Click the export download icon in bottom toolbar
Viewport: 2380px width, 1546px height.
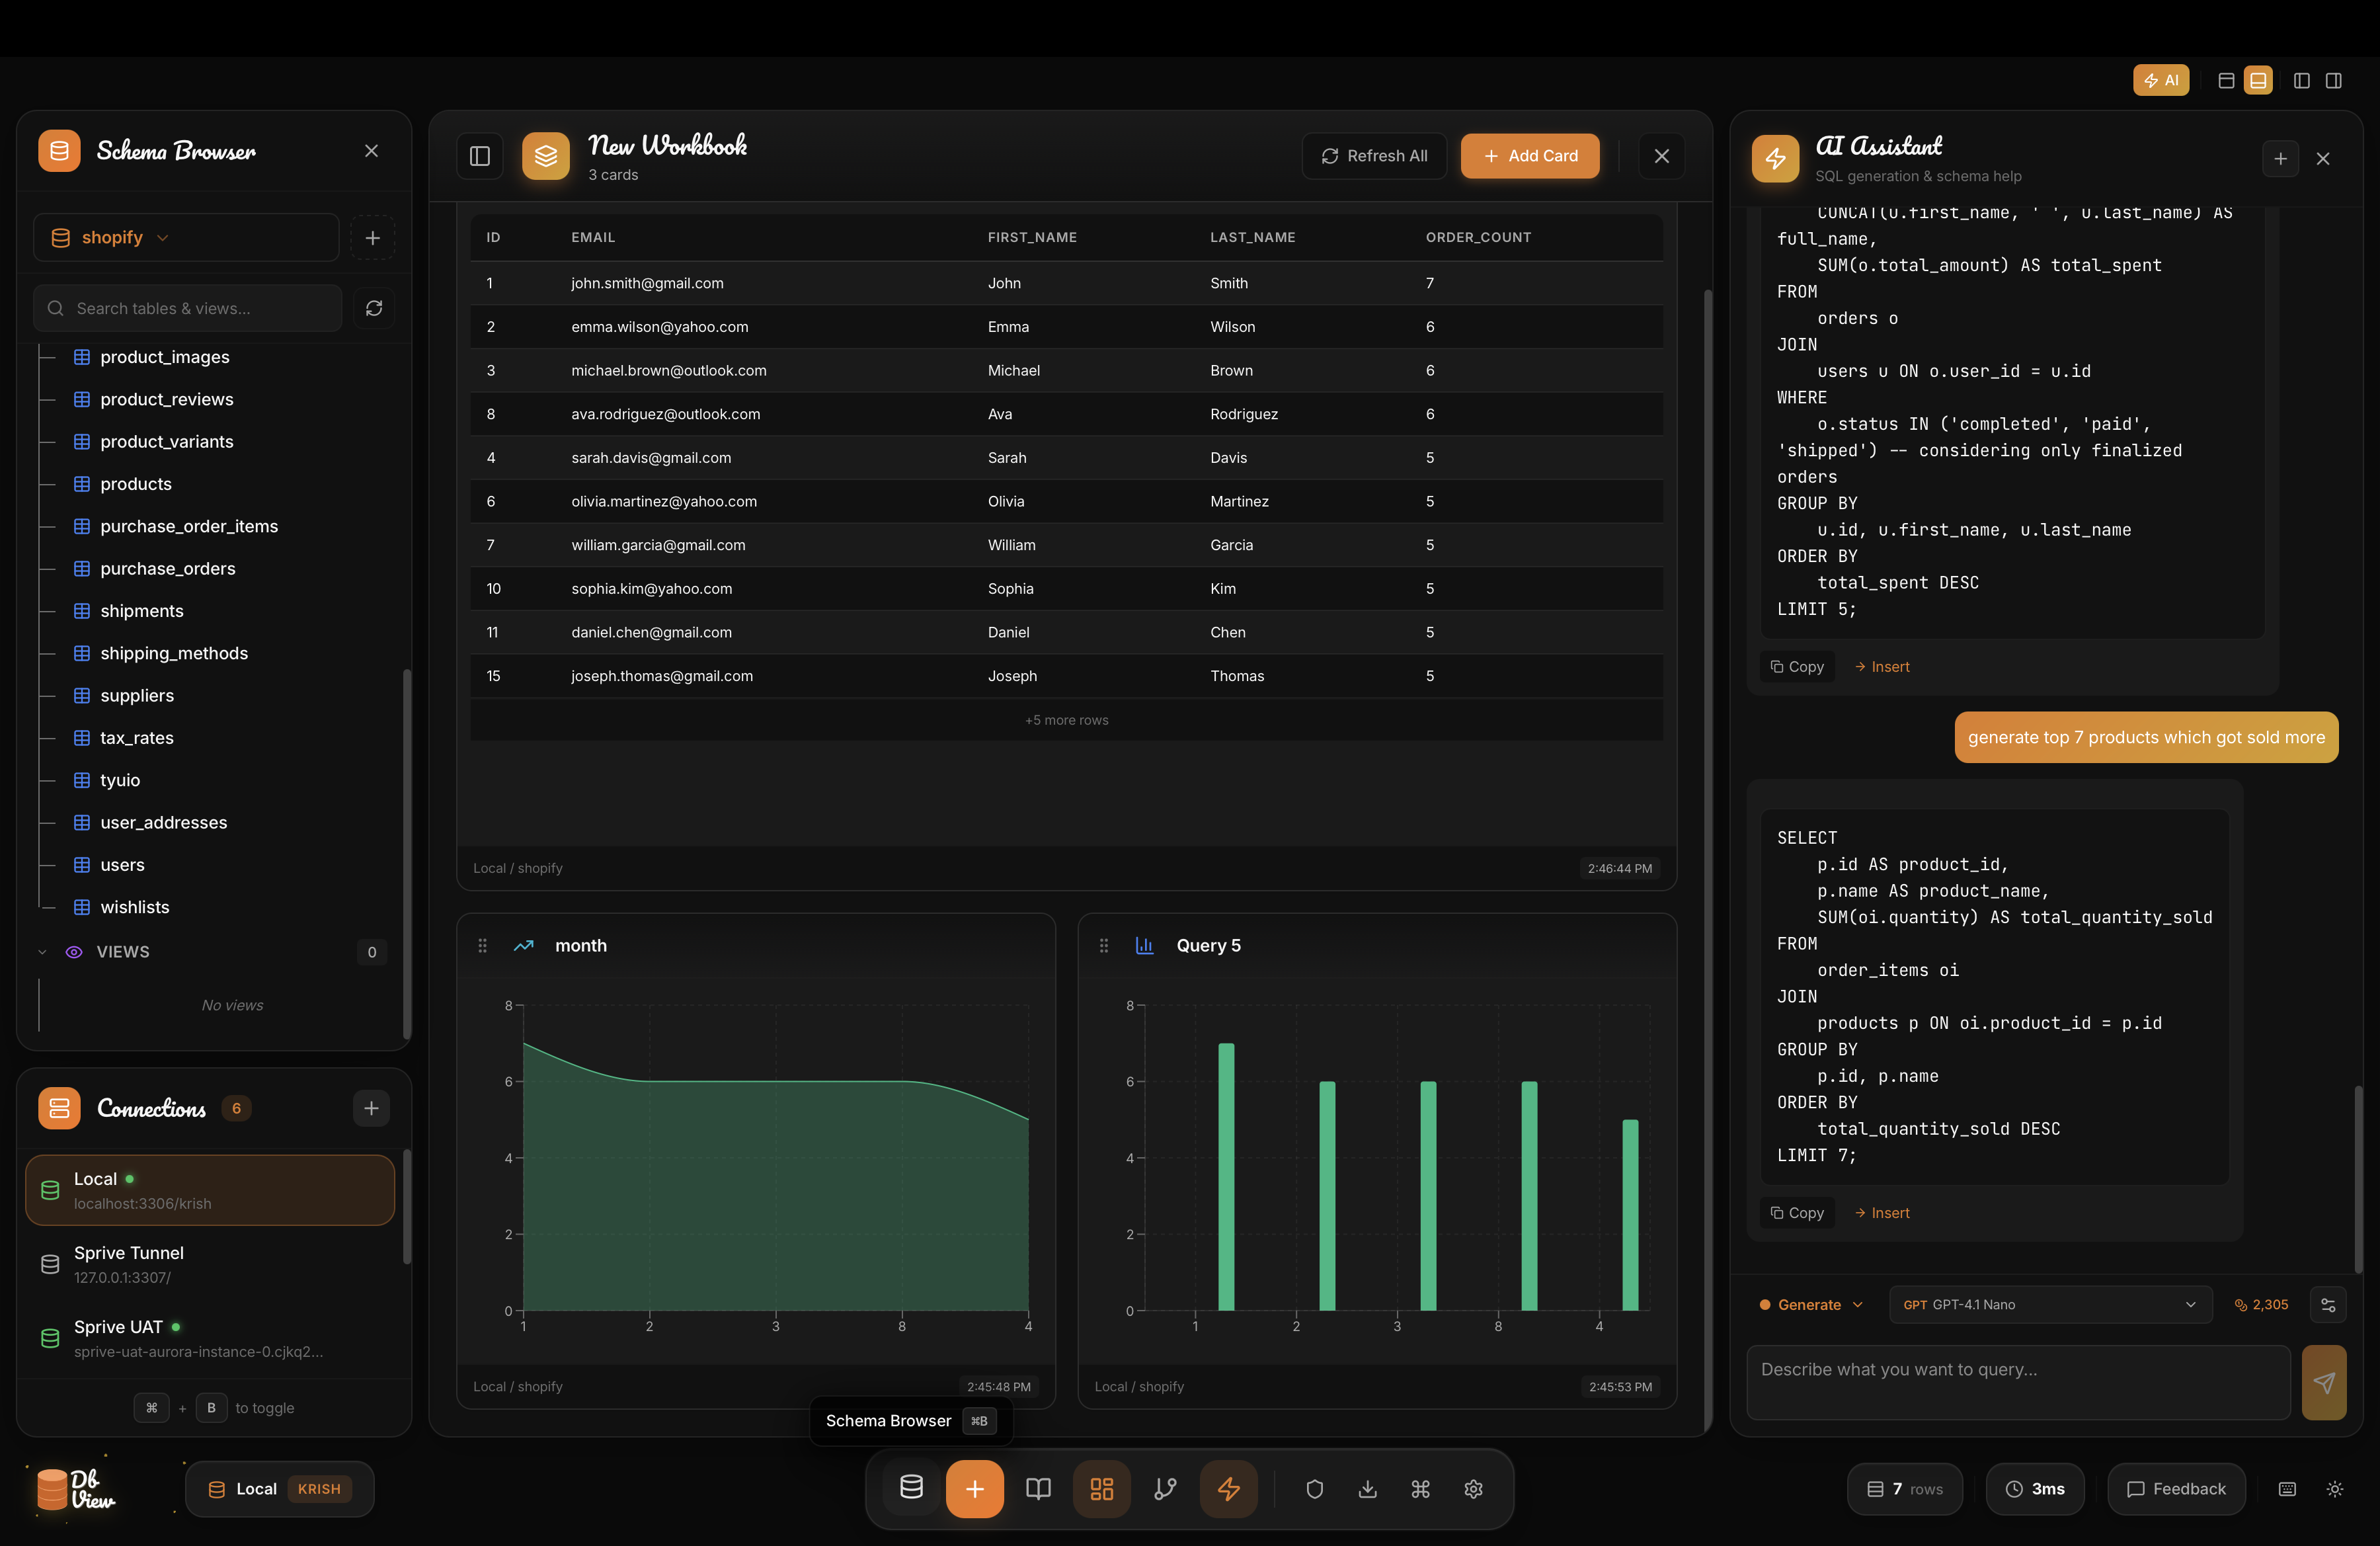click(1367, 1489)
